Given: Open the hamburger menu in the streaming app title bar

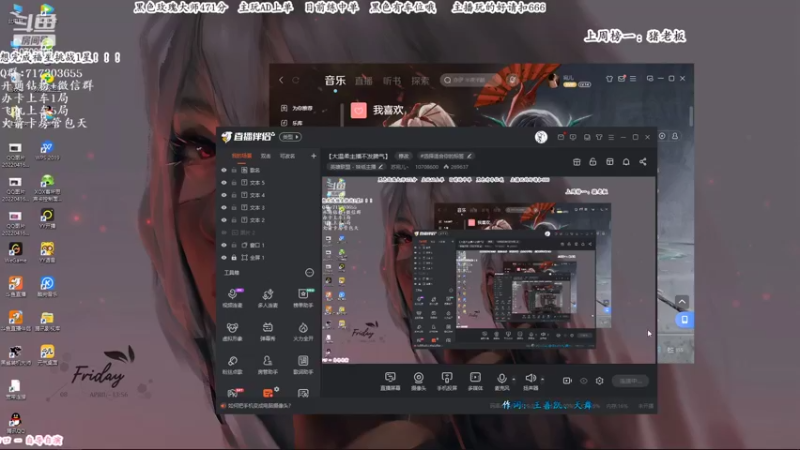Looking at the screenshot, I should [x=611, y=137].
